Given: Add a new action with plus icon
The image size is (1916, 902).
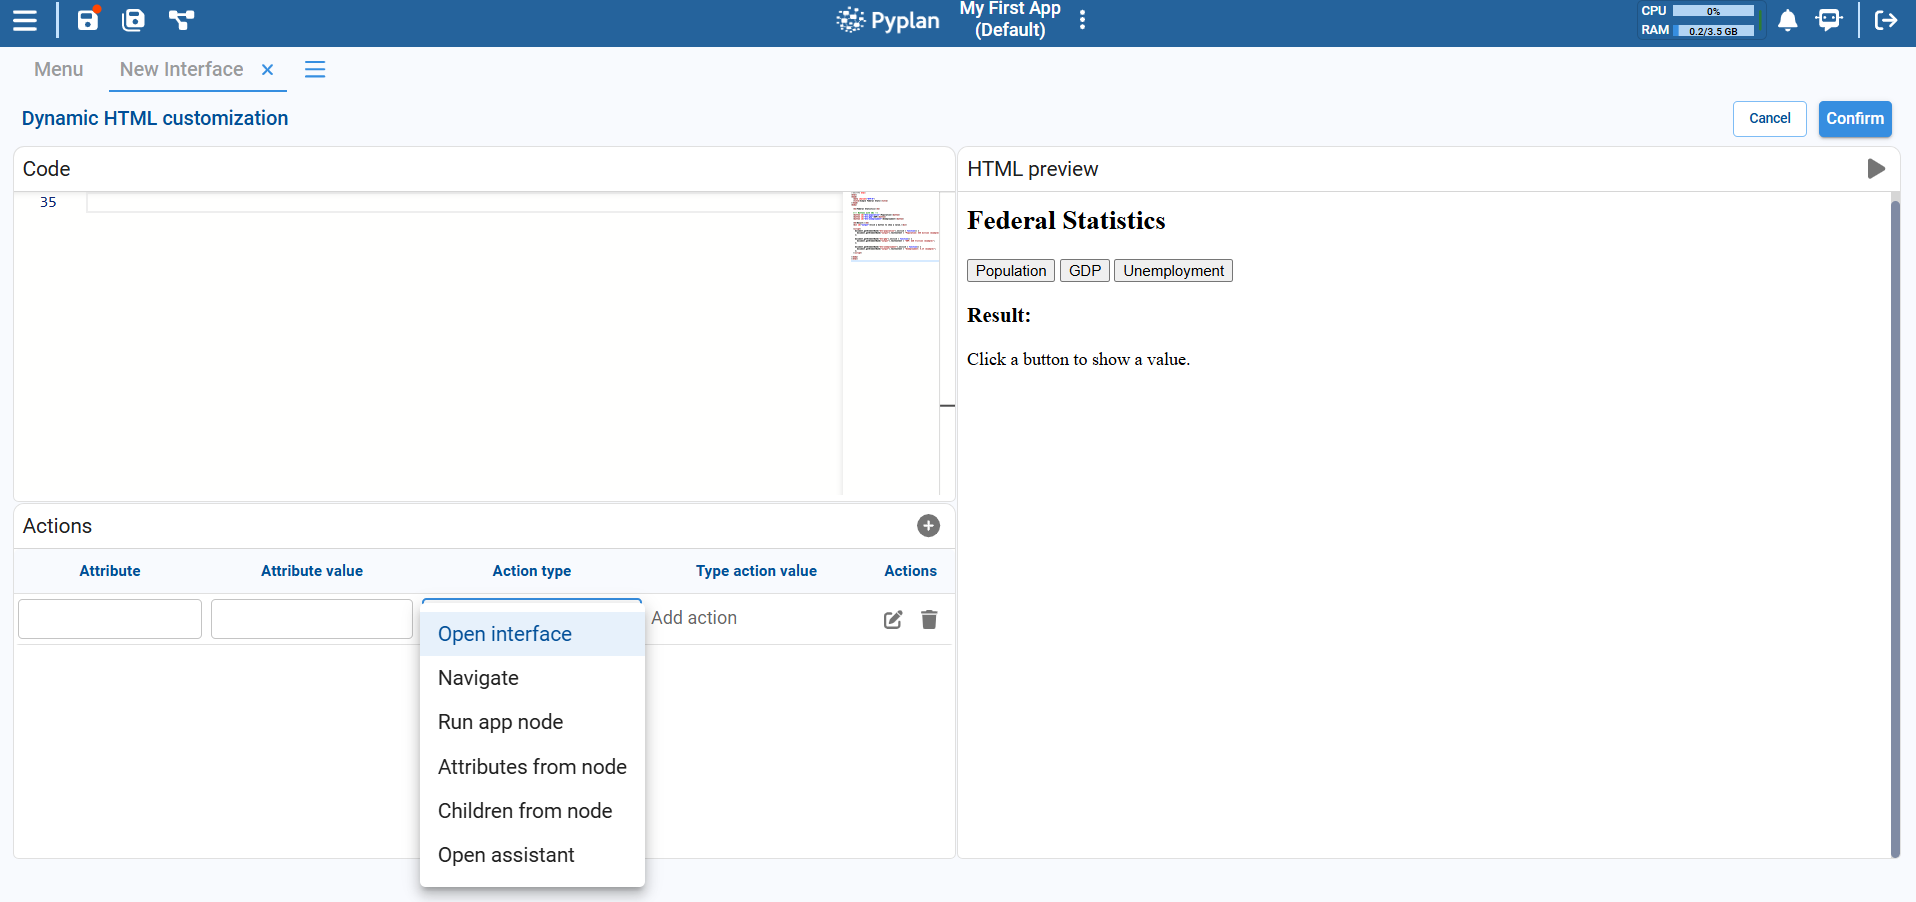Looking at the screenshot, I should tap(928, 526).
